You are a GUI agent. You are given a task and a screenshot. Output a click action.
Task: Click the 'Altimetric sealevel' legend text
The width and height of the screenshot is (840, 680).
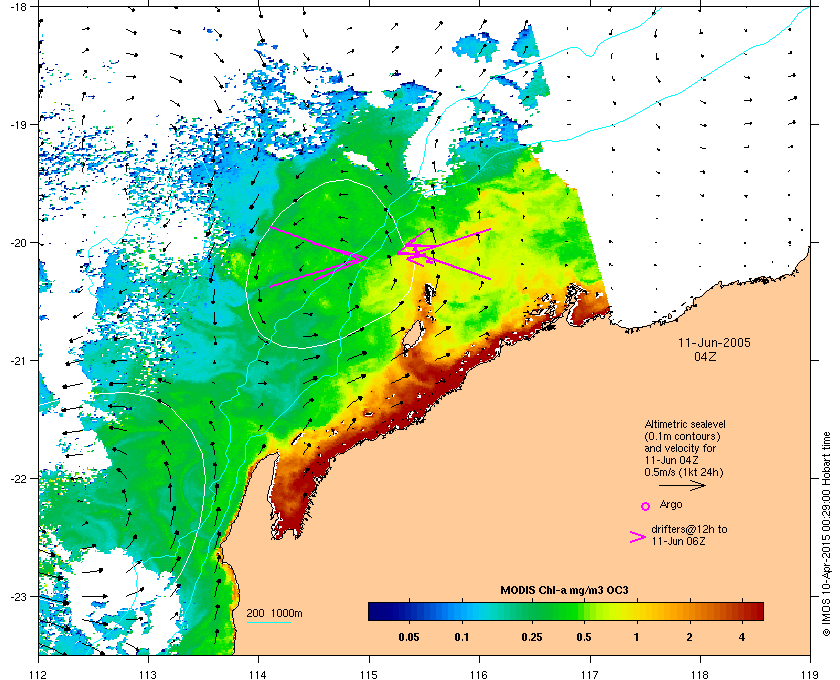click(x=685, y=424)
